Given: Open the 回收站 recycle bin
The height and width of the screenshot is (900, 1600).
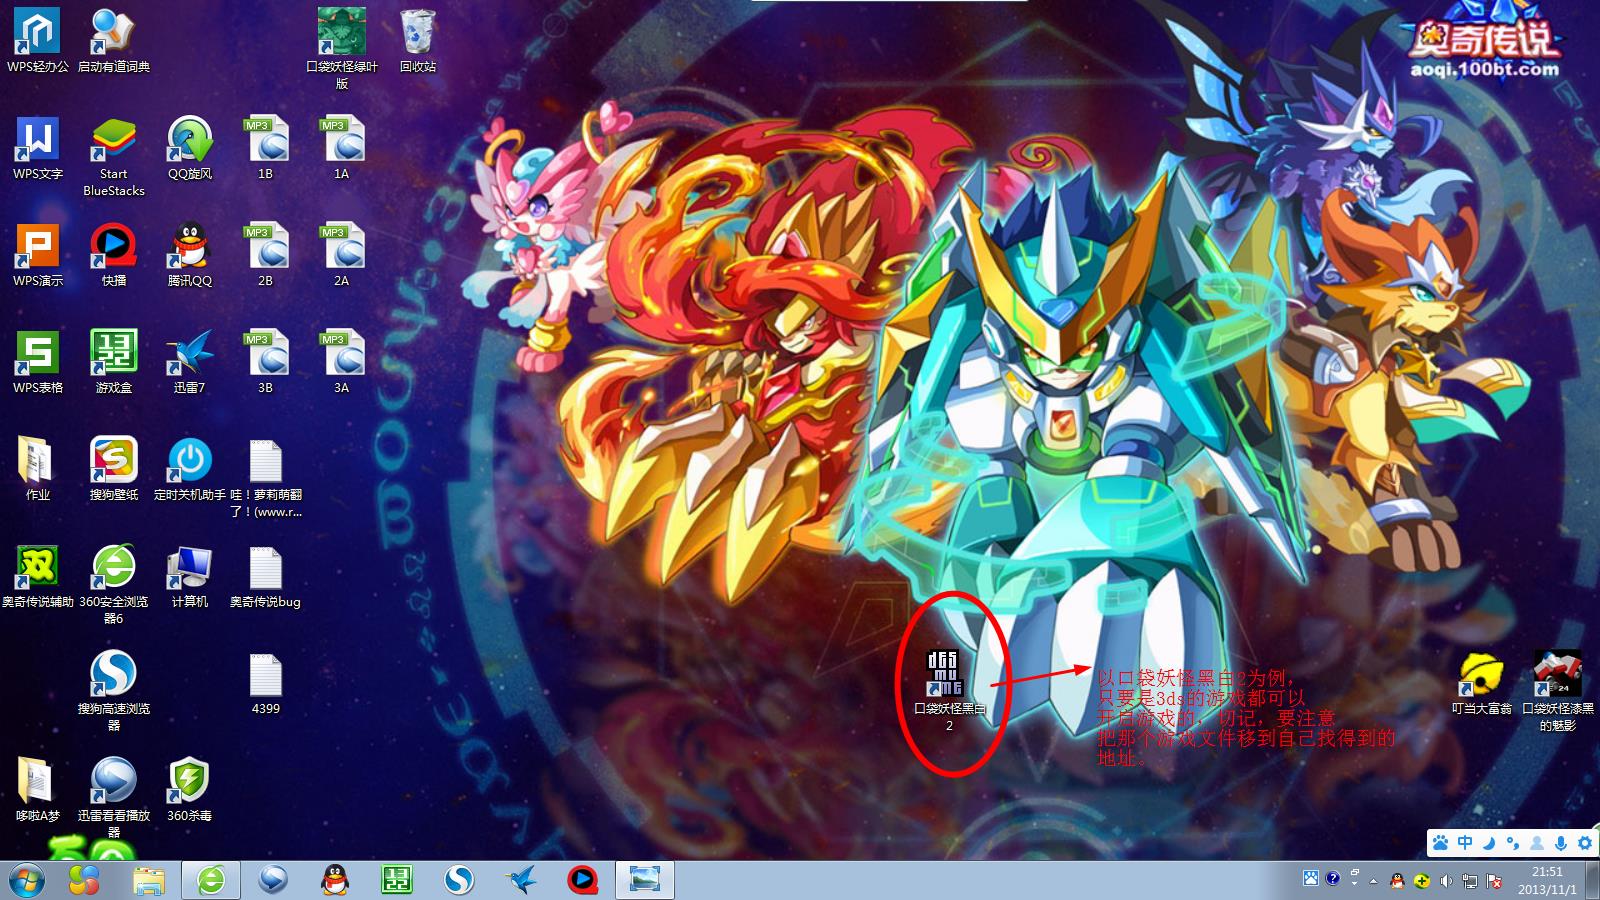Looking at the screenshot, I should 418,40.
